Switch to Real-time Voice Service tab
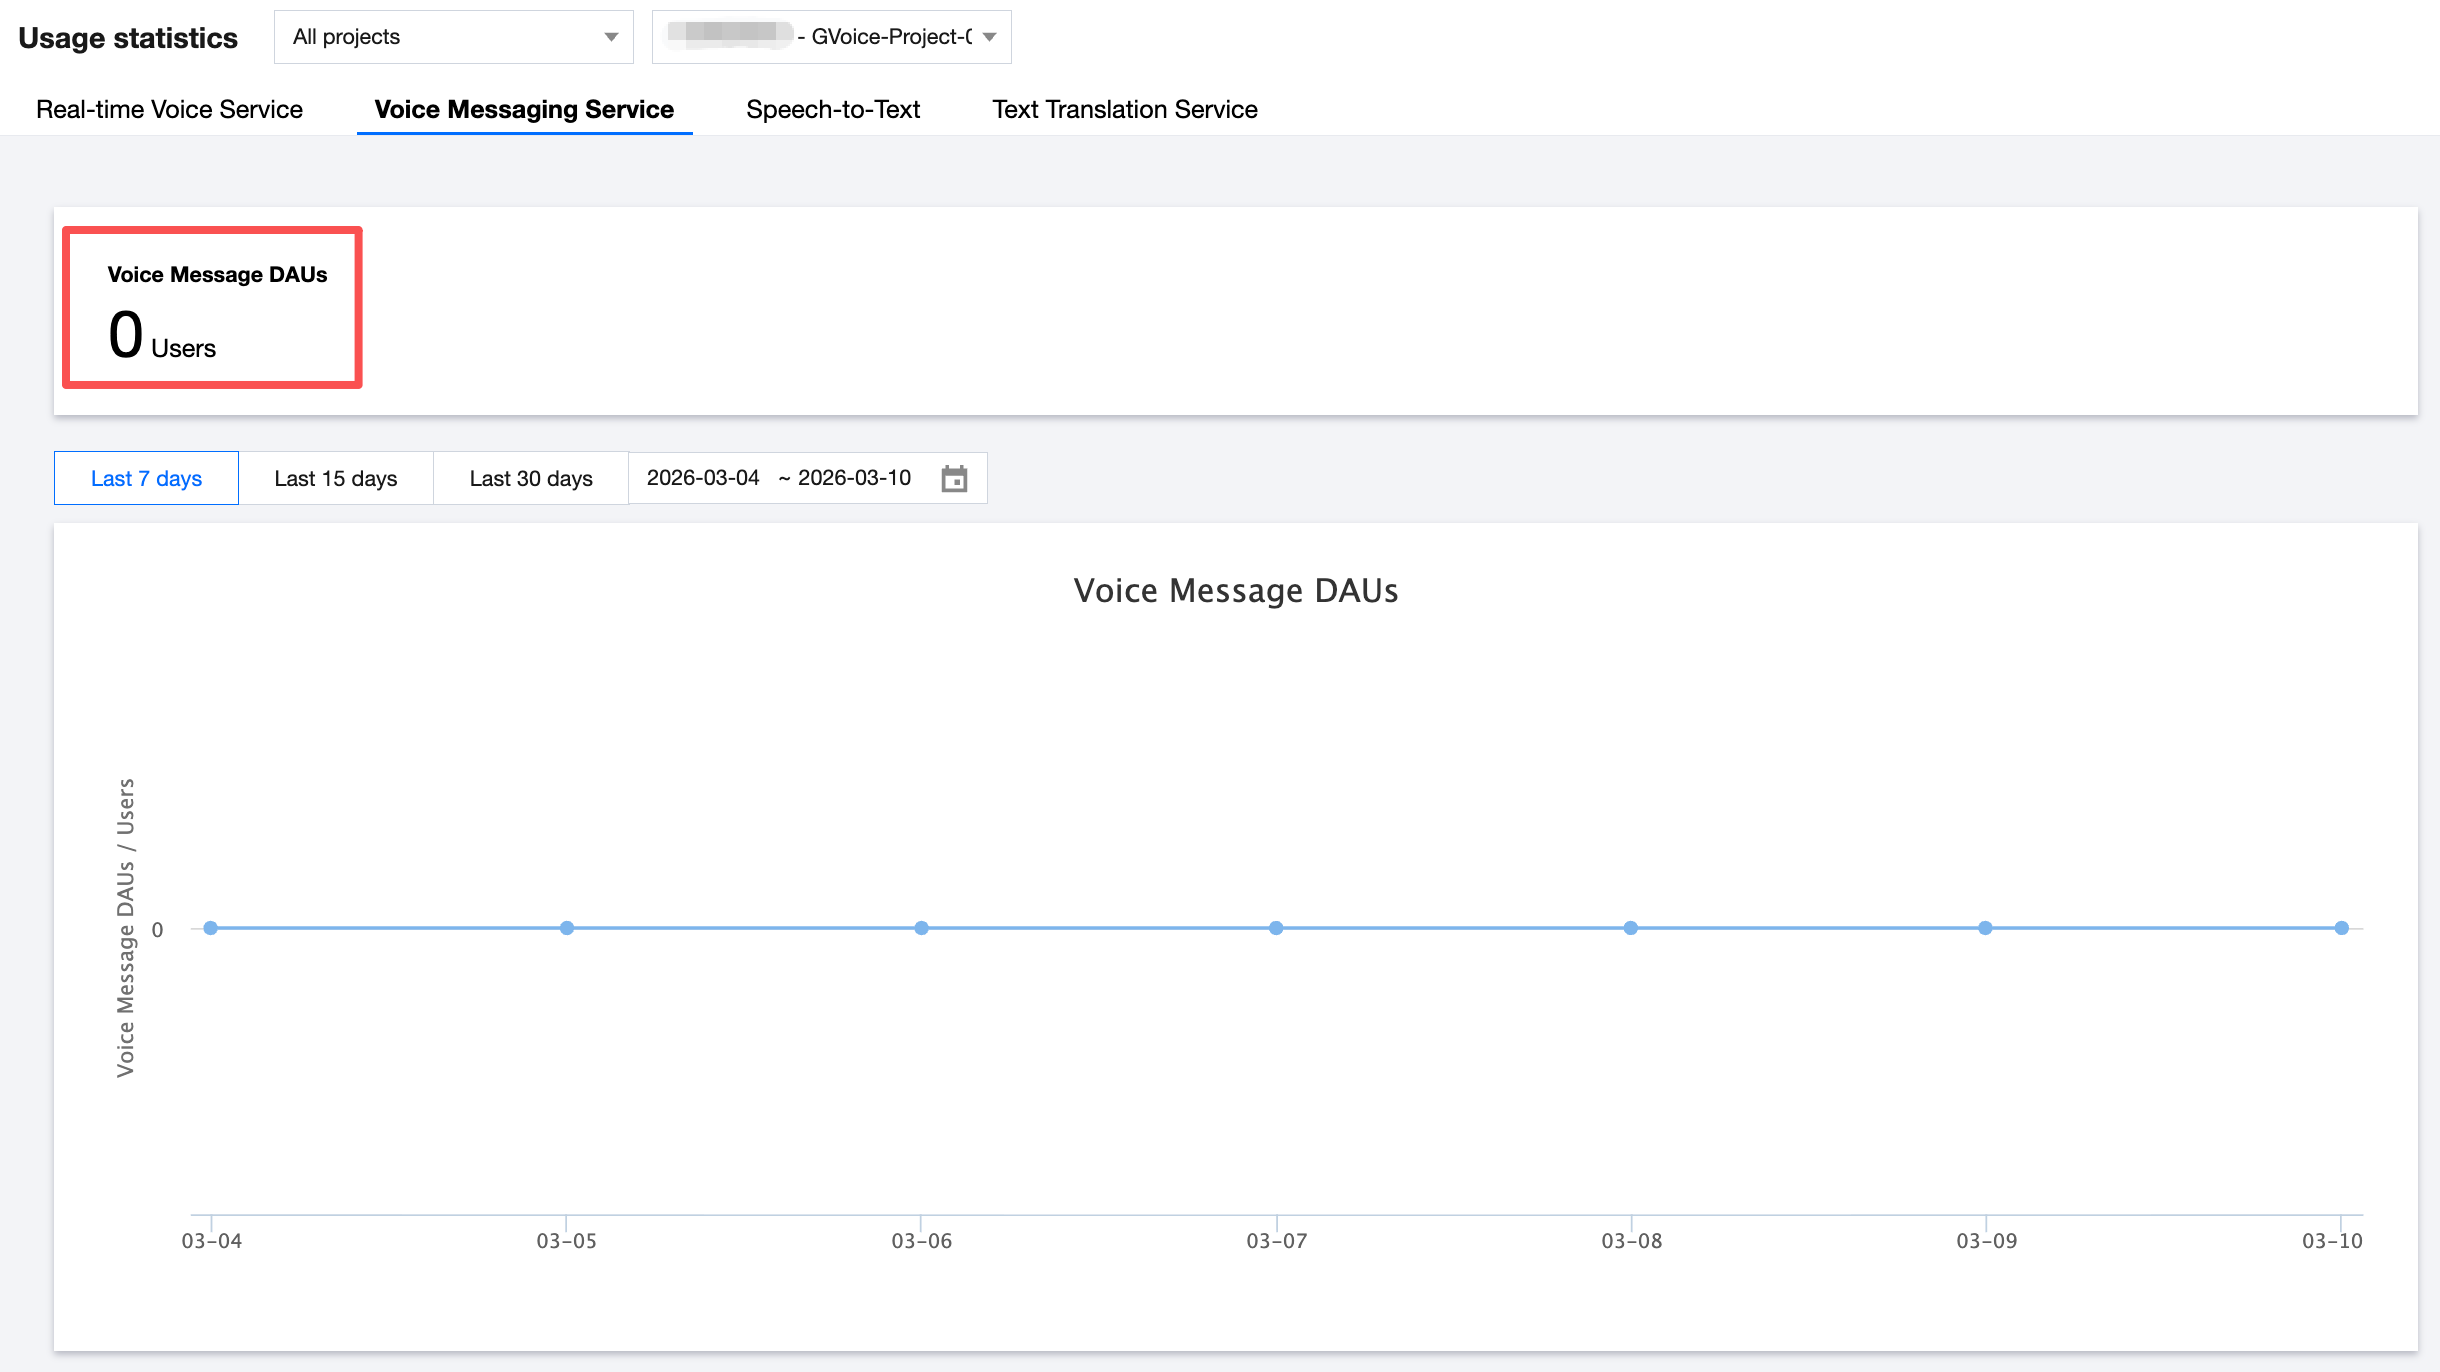The width and height of the screenshot is (2440, 1372). click(x=169, y=109)
